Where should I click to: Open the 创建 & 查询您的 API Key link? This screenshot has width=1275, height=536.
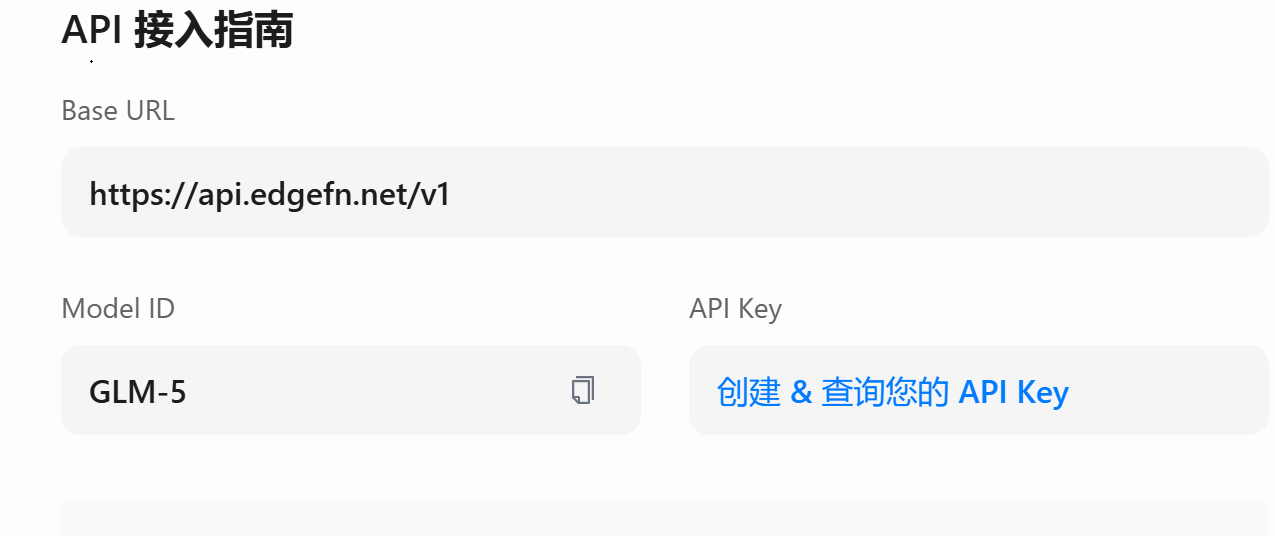(x=892, y=392)
